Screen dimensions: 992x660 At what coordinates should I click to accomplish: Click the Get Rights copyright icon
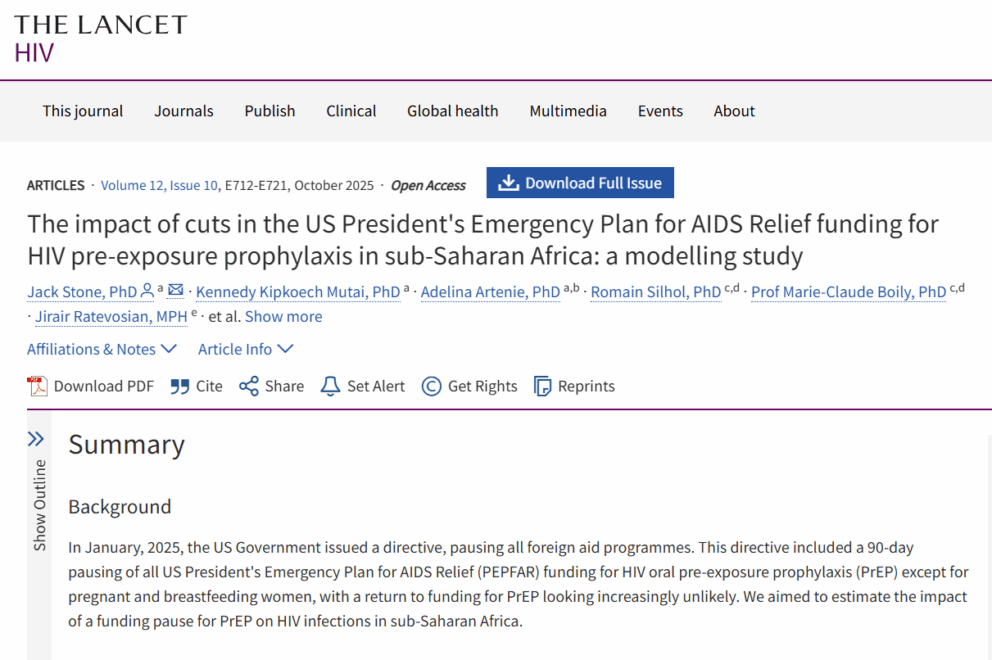point(431,386)
